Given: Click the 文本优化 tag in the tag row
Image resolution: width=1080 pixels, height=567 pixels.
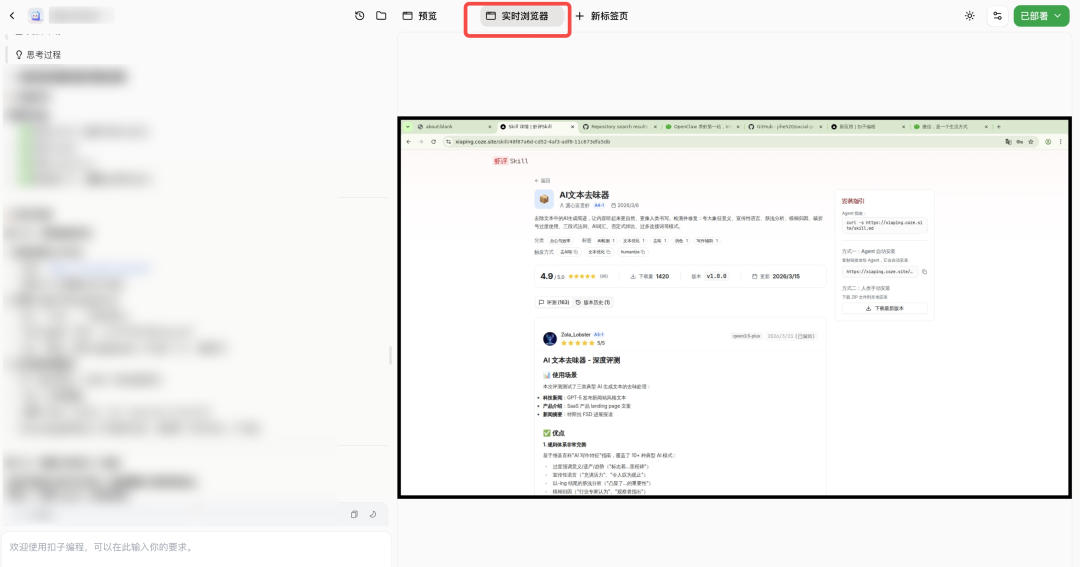Looking at the screenshot, I should click(634, 241).
